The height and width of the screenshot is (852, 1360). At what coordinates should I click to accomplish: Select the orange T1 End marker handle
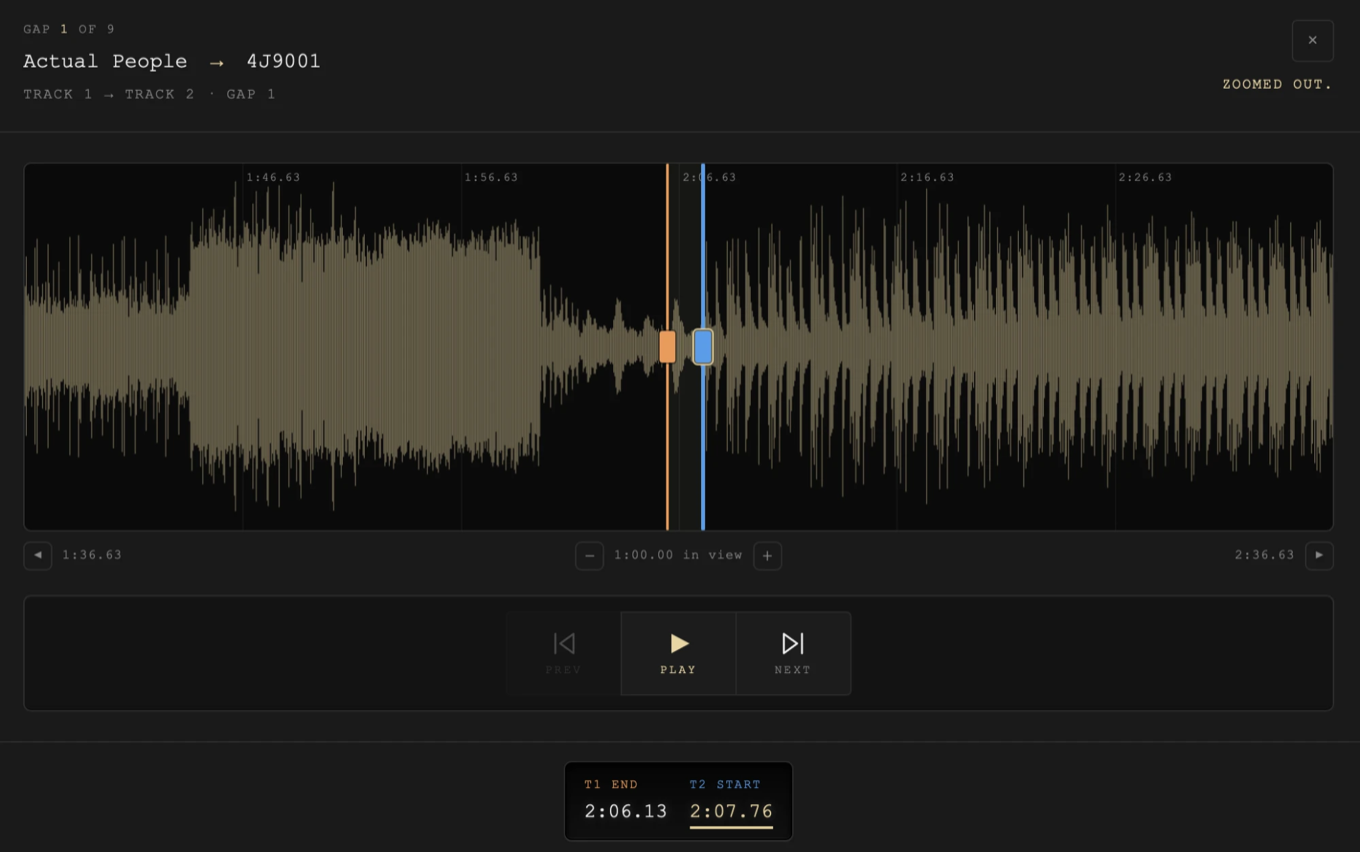click(667, 347)
